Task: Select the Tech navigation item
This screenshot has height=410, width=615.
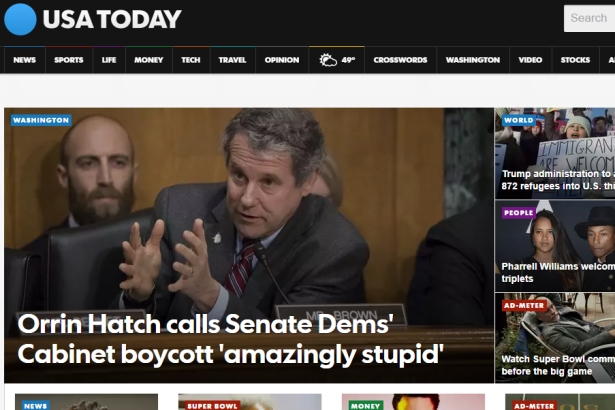Action: (191, 60)
